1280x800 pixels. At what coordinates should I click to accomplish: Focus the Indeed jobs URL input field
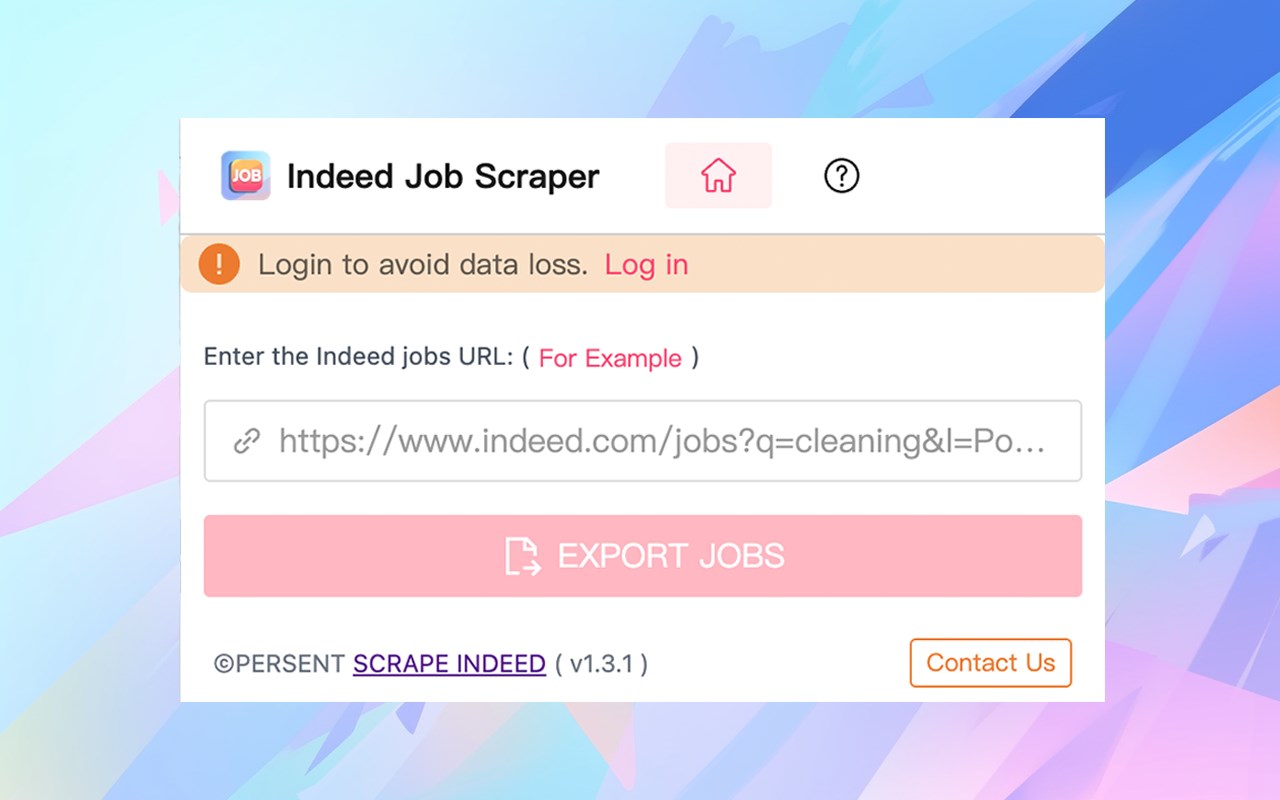tap(643, 441)
